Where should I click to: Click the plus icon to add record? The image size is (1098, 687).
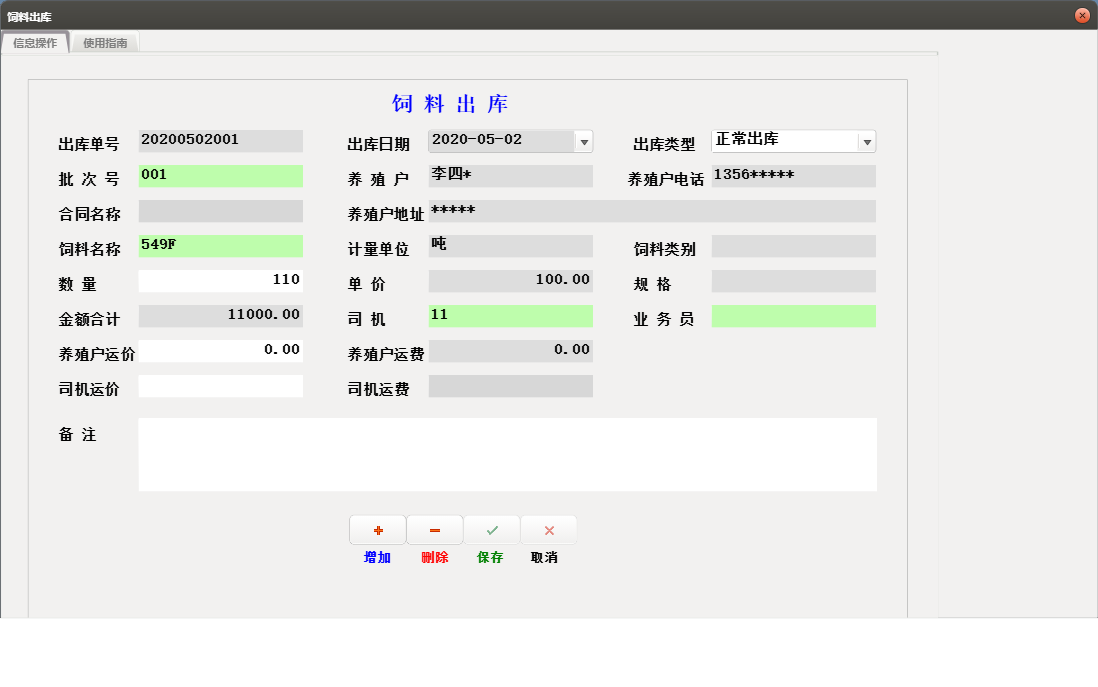(378, 530)
